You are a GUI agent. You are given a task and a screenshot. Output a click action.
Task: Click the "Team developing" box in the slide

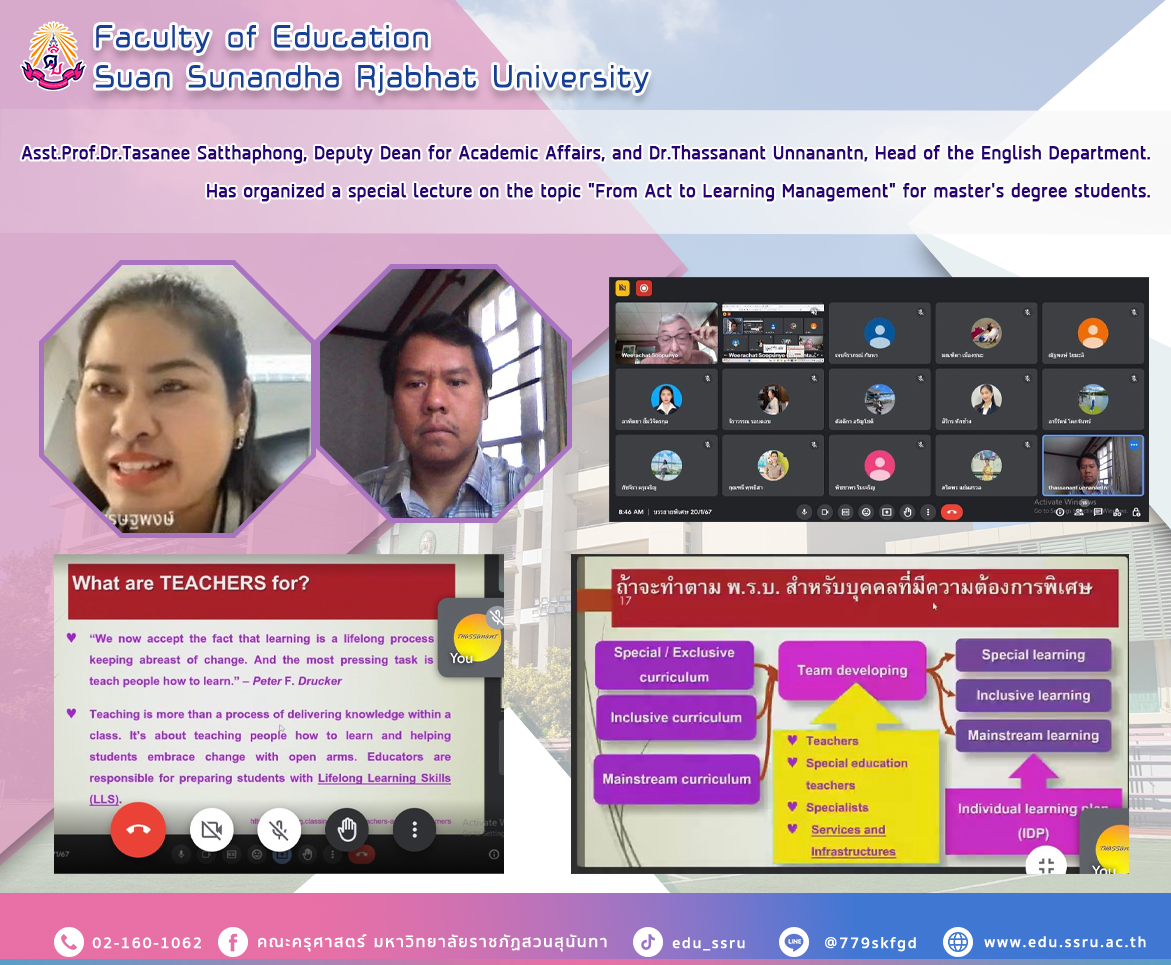(x=852, y=670)
